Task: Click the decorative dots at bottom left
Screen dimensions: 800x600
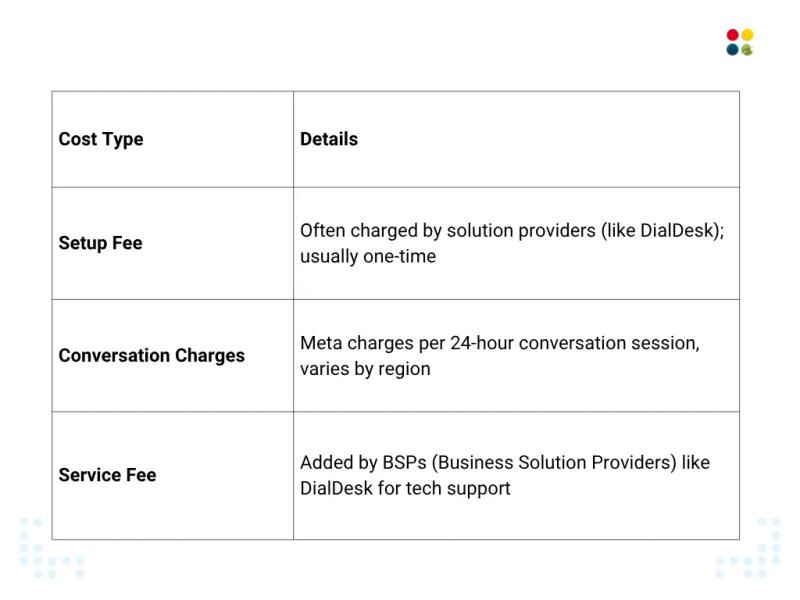Action: (x=51, y=548)
